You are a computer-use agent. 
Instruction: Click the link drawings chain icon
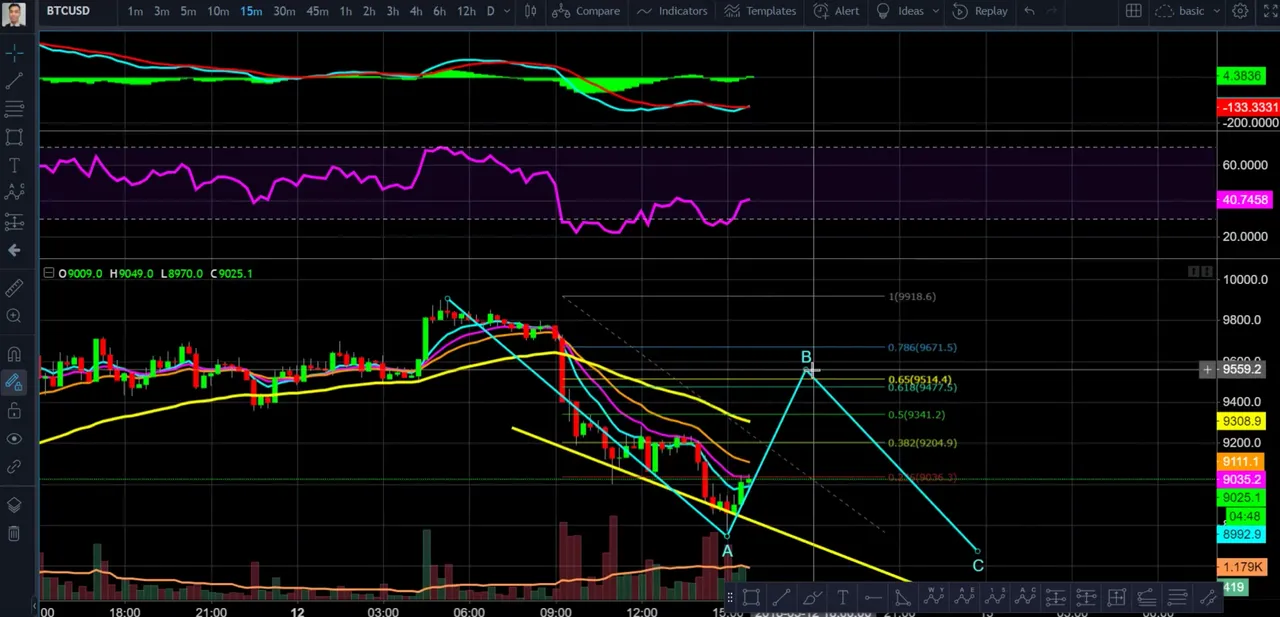[x=14, y=466]
